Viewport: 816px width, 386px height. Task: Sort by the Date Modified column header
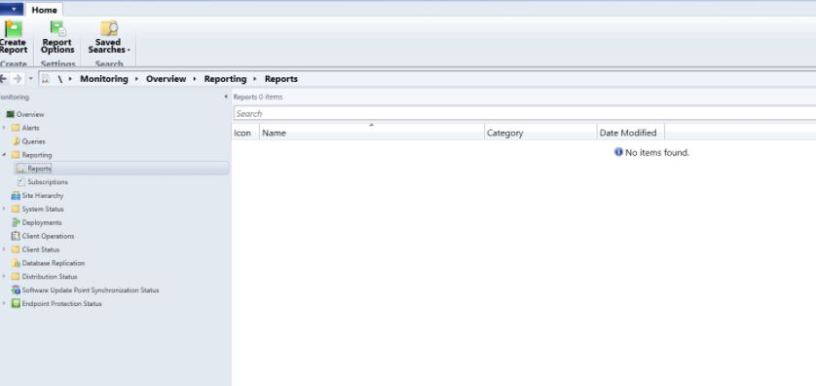click(x=631, y=133)
